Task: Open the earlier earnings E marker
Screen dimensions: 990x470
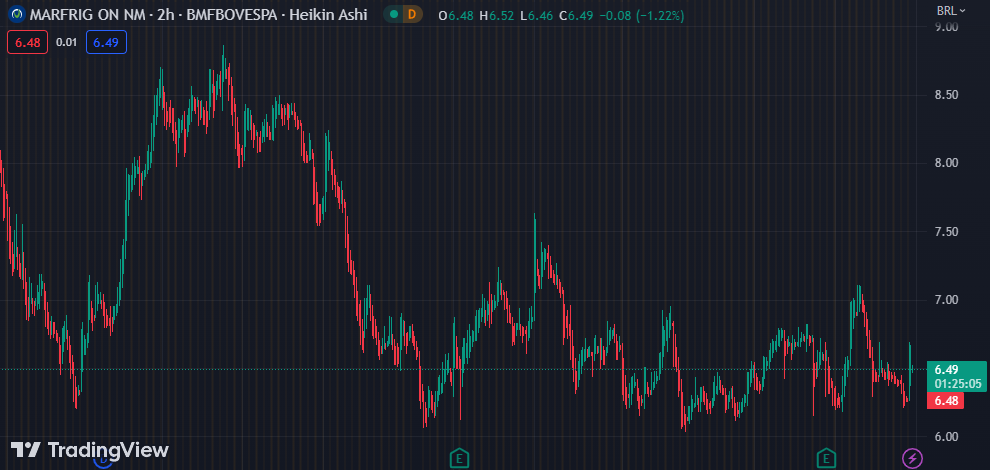Action: [459, 457]
